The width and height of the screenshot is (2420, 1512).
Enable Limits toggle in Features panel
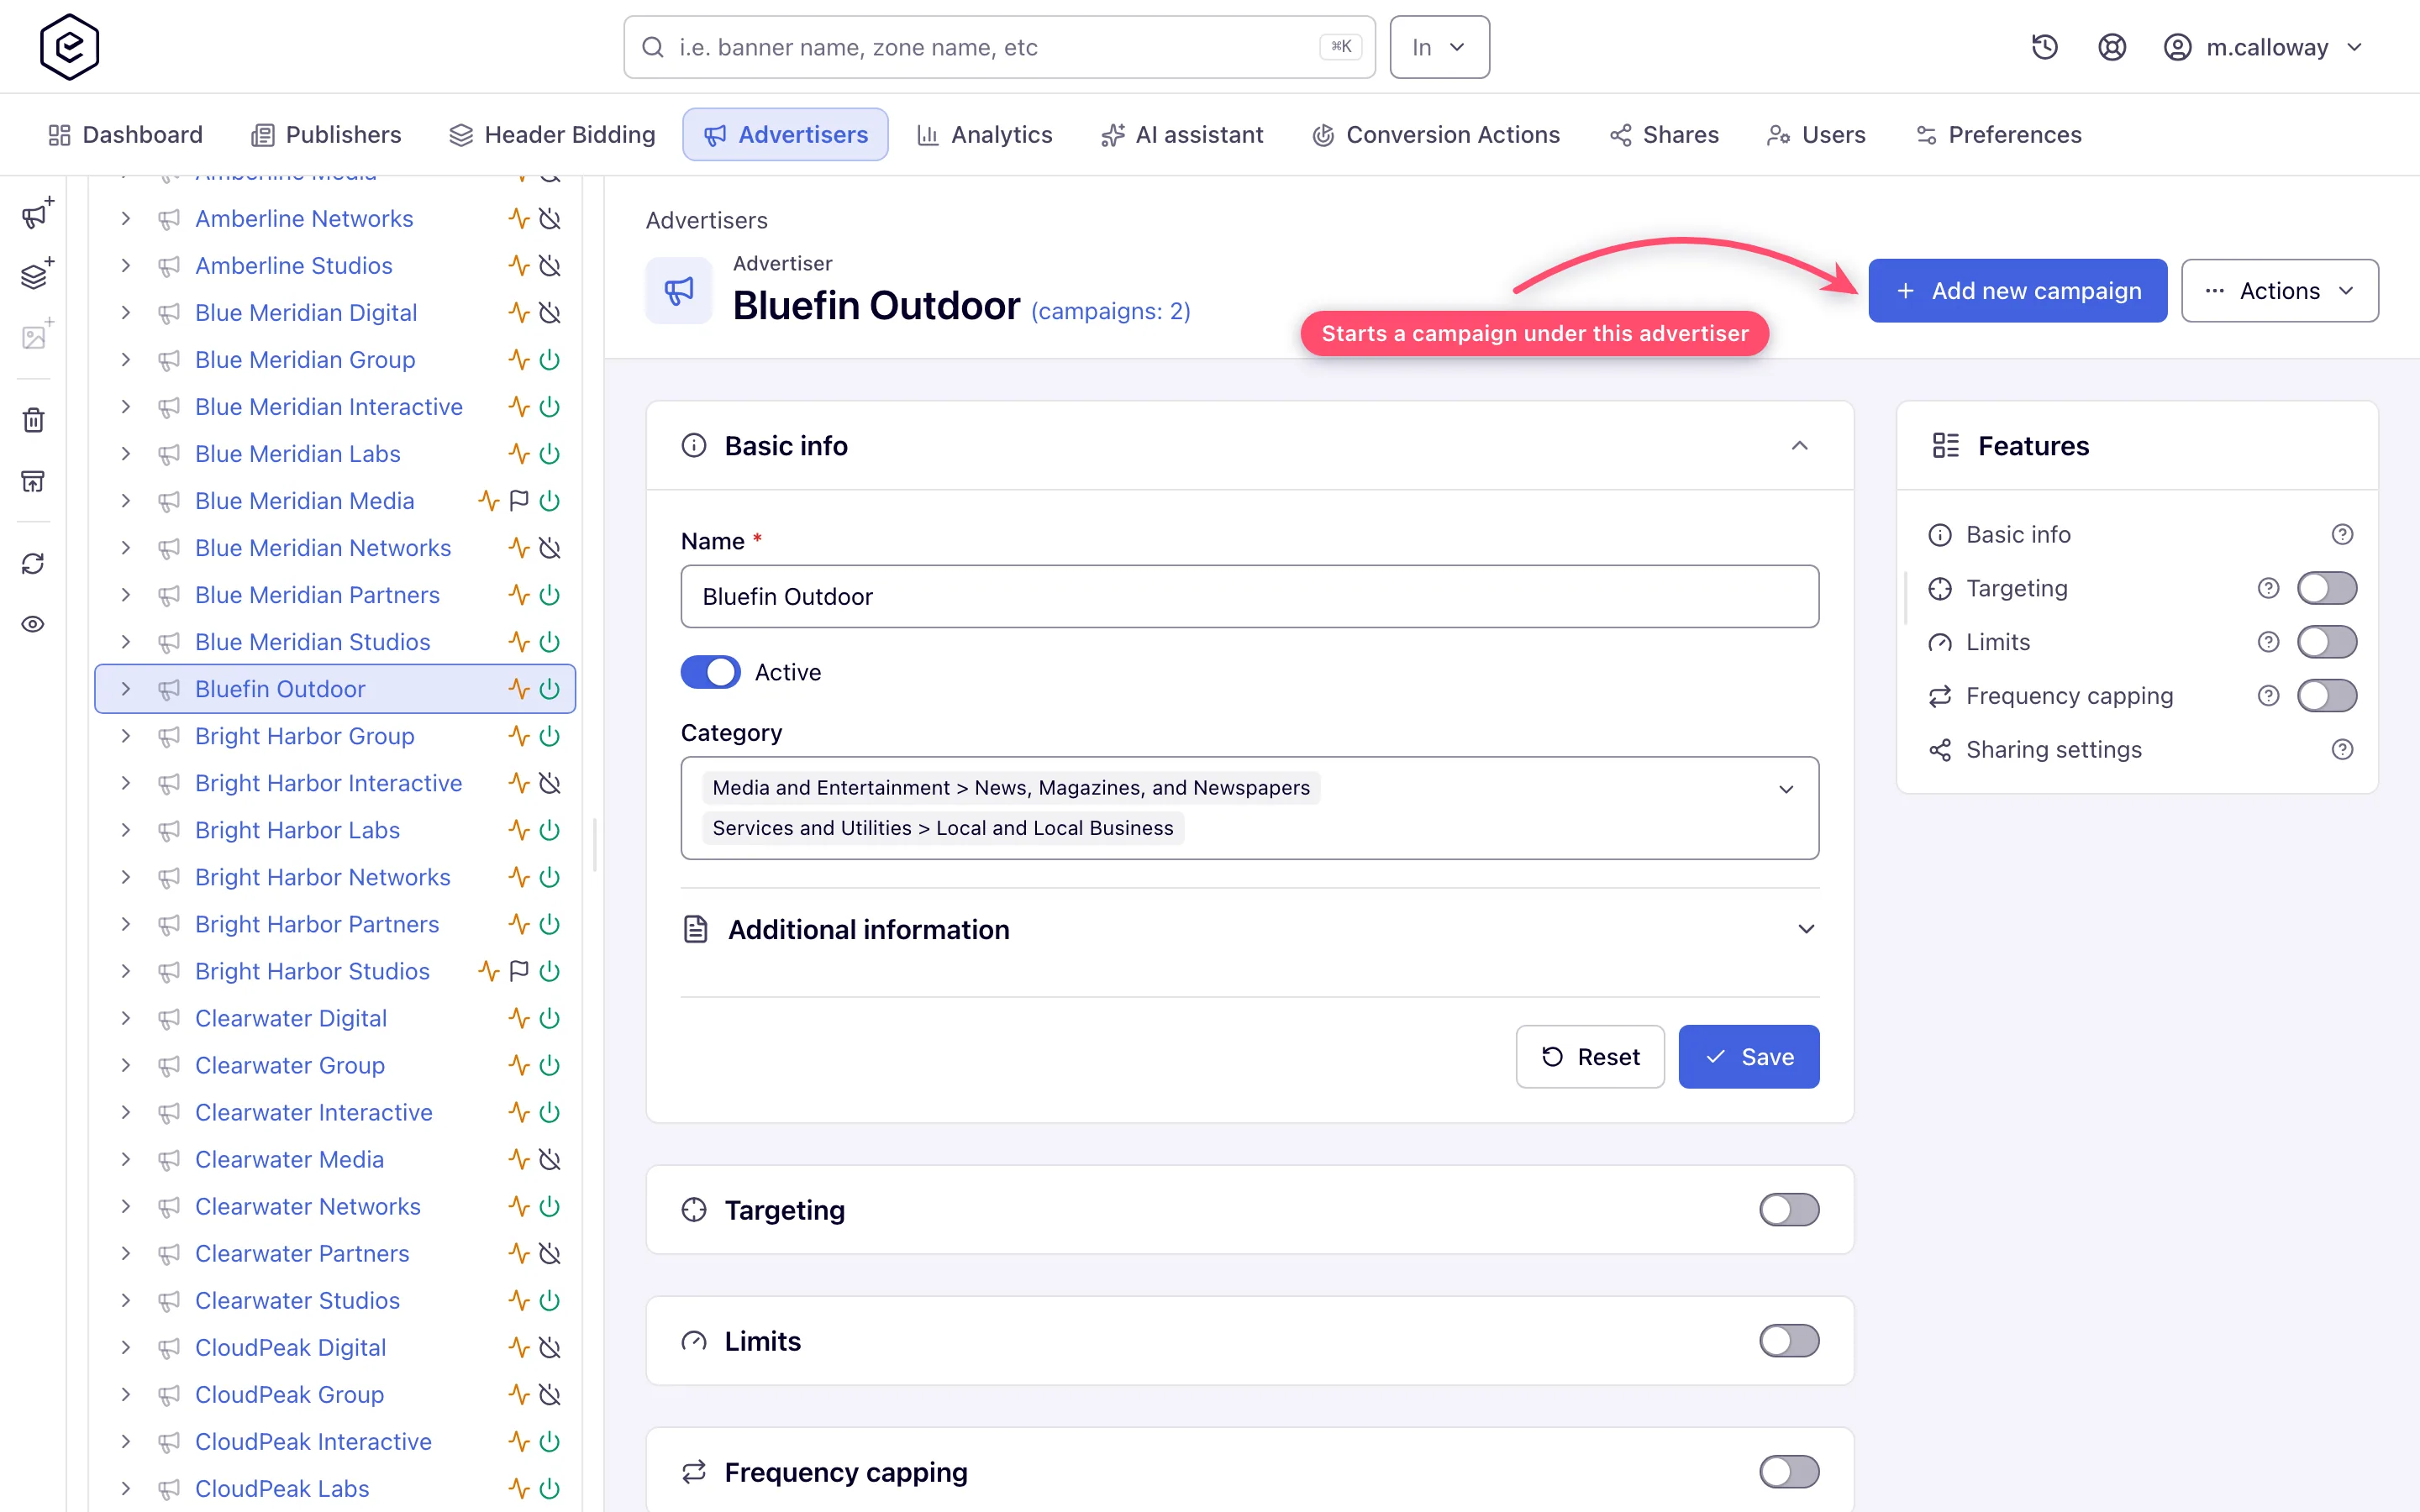2326,642
